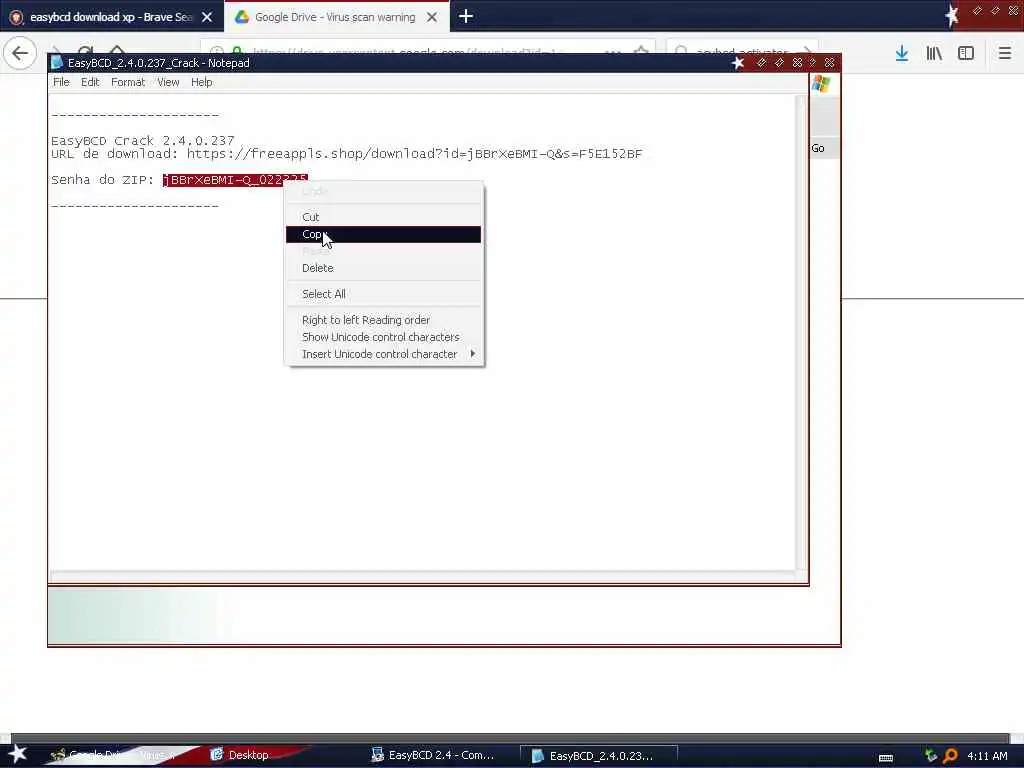This screenshot has height=768, width=1024.
Task: Click the star icon in browser title bar
Action: pyautogui.click(x=952, y=15)
